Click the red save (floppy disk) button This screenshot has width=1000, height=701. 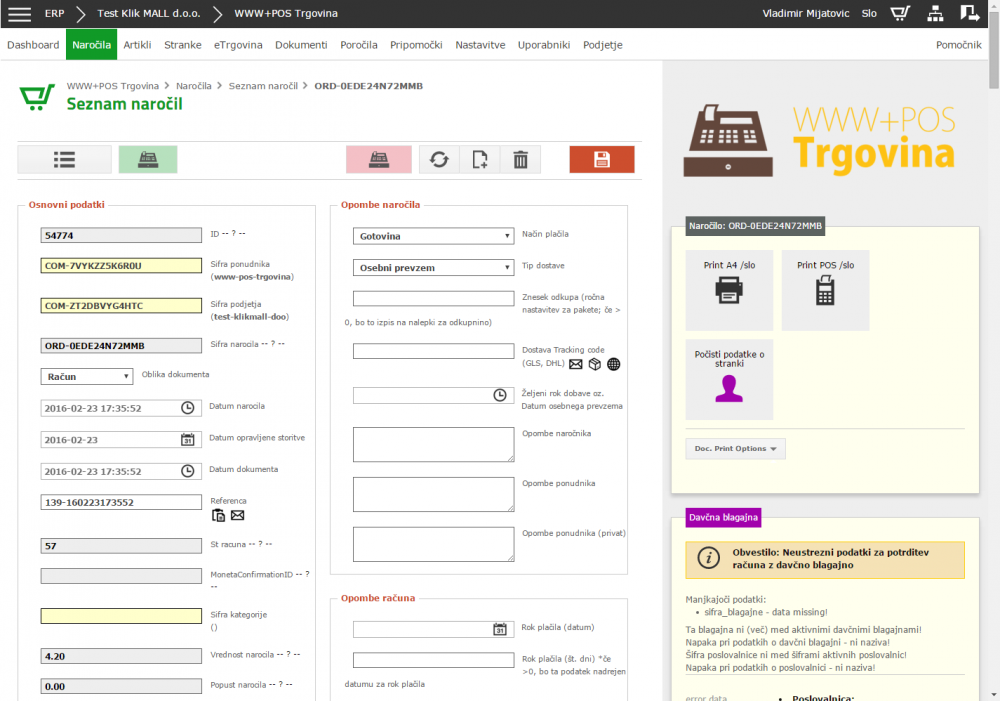pos(601,160)
